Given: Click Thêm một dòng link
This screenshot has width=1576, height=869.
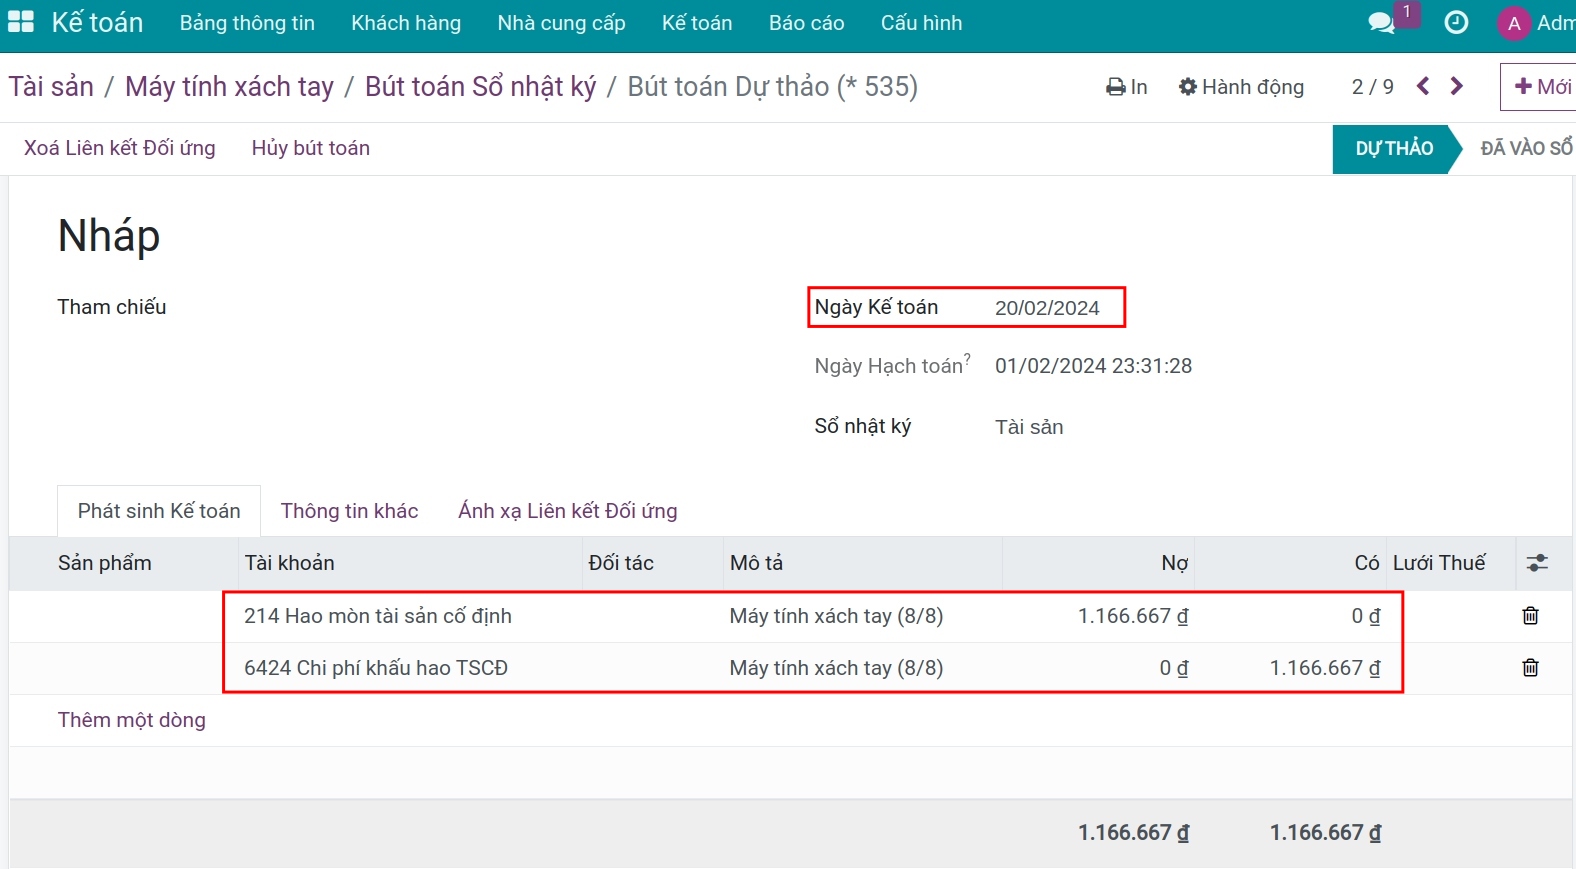Looking at the screenshot, I should (x=132, y=720).
